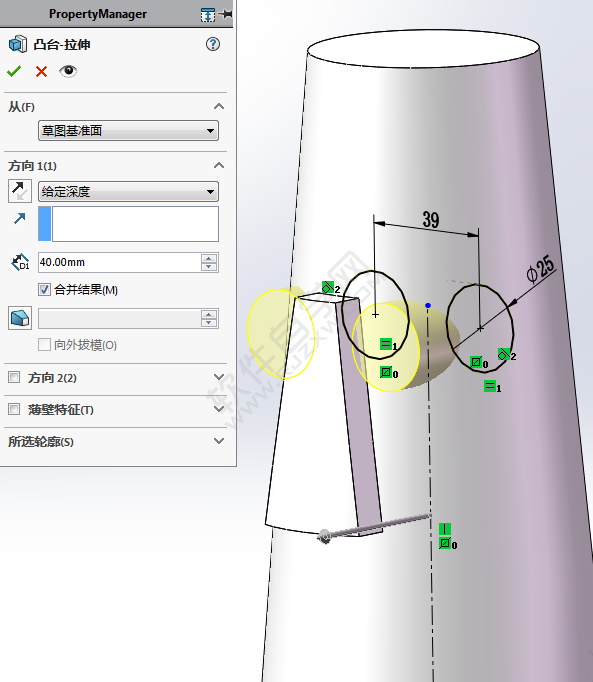Toggle detailed preview eye icon

pos(68,71)
